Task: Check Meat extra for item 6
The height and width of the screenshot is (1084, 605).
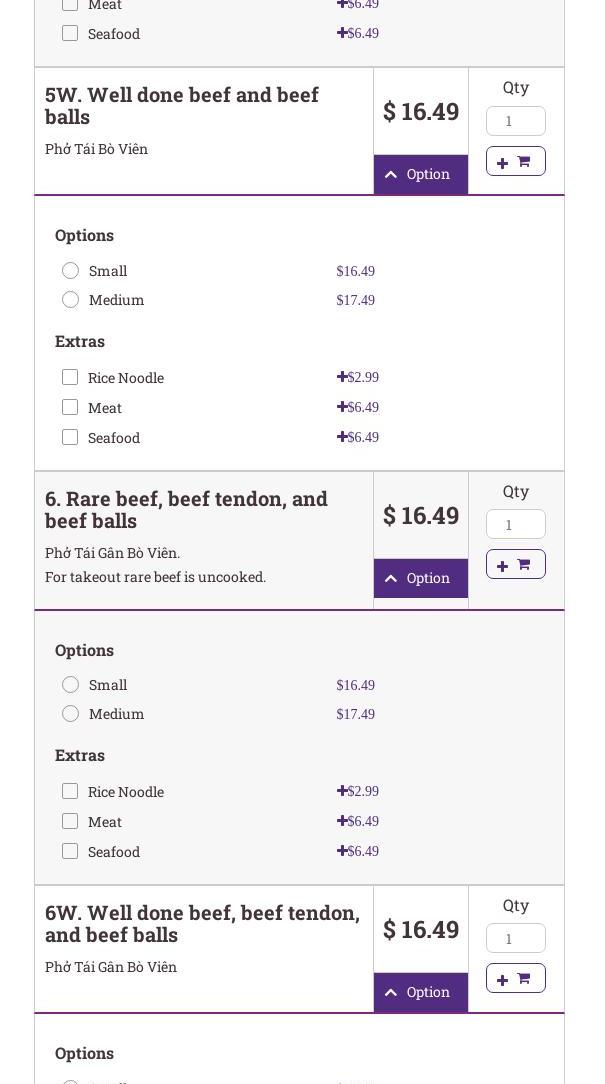Action: click(70, 821)
